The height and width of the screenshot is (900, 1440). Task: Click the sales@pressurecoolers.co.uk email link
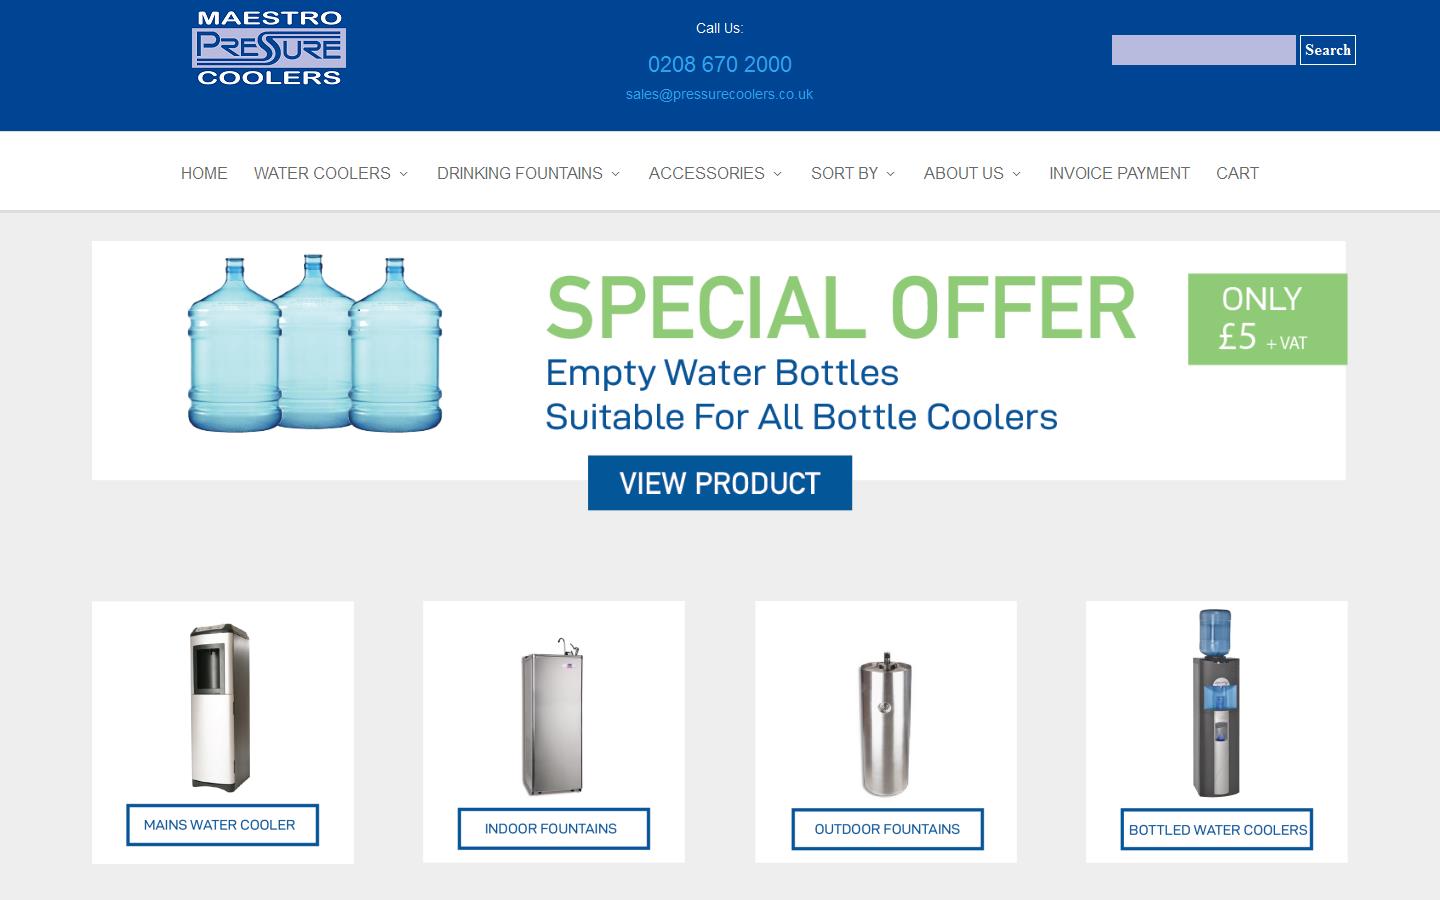tap(719, 94)
